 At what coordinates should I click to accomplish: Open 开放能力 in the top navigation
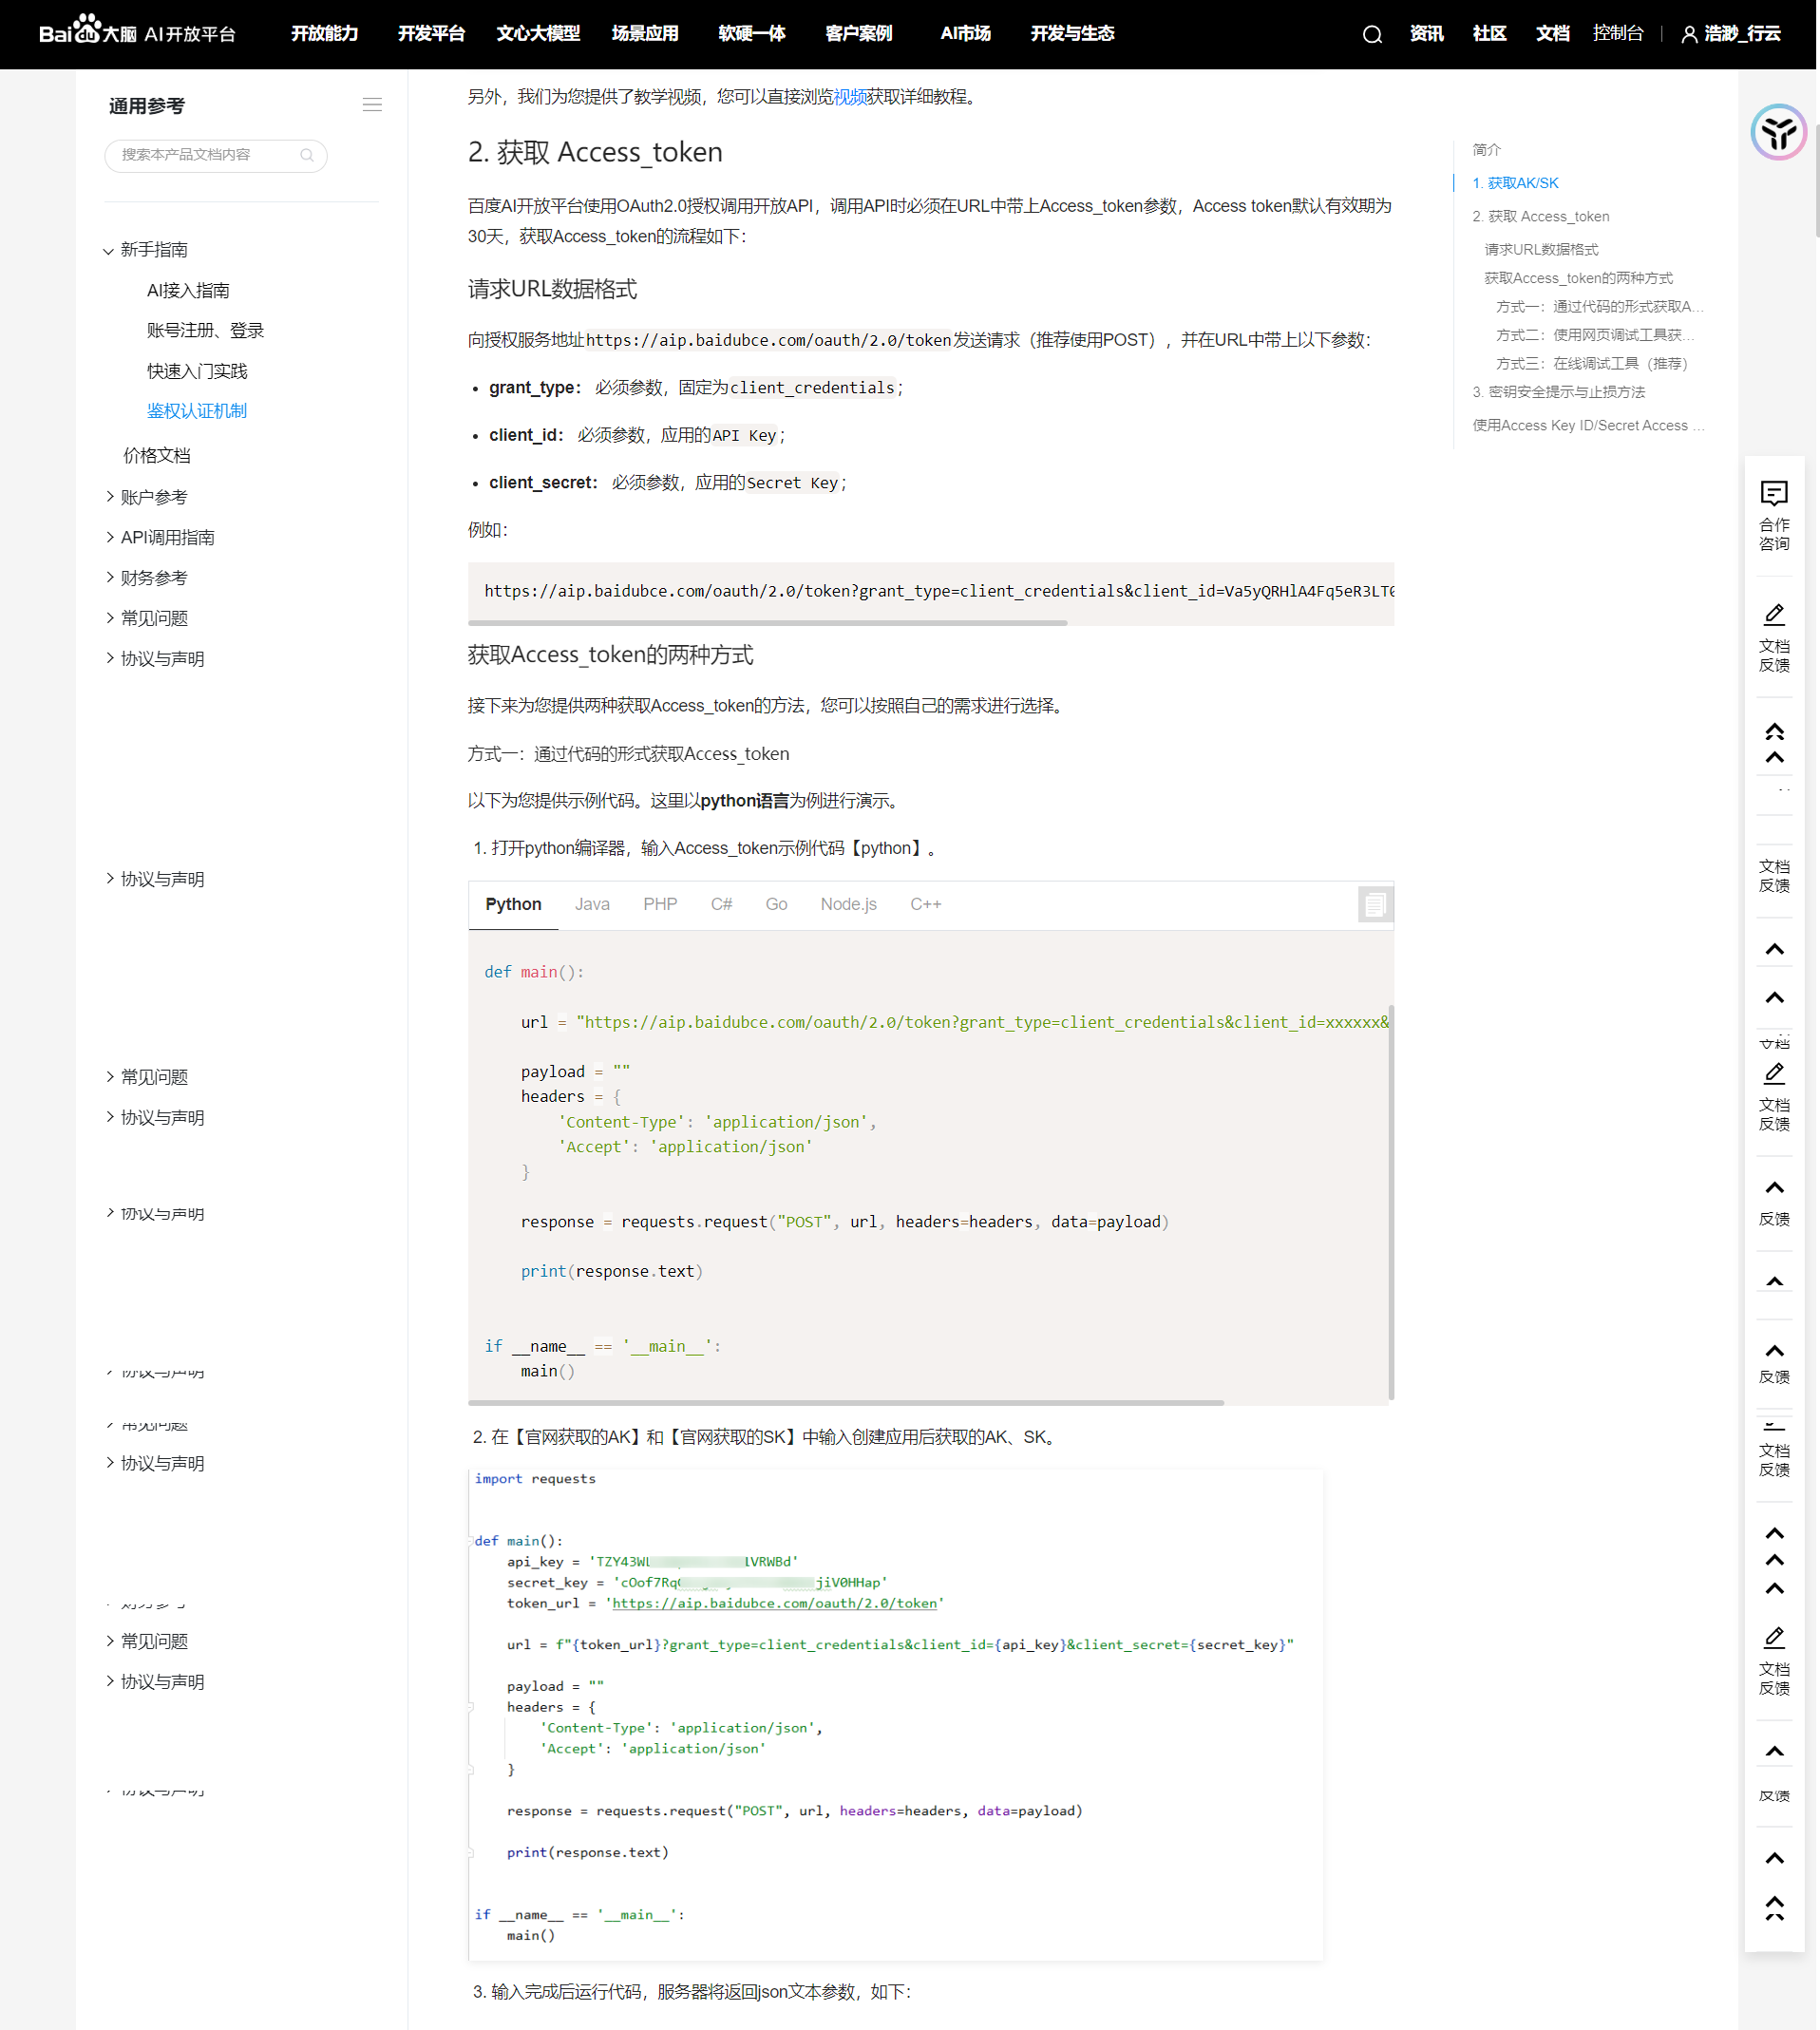point(324,34)
